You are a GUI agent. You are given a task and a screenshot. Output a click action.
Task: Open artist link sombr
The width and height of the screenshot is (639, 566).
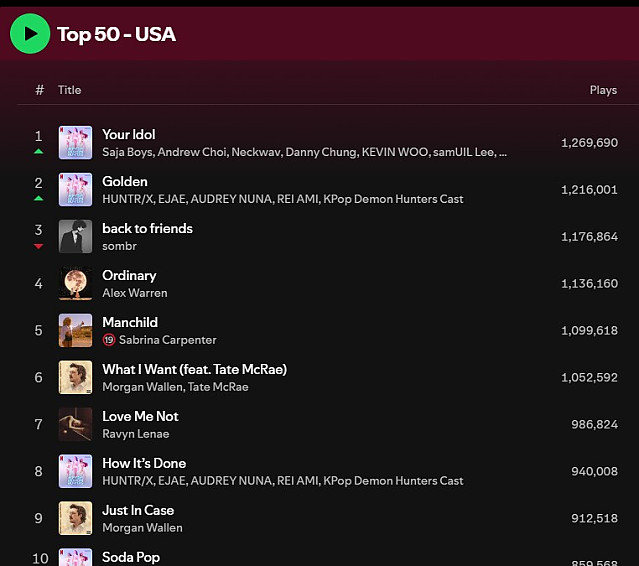(119, 246)
